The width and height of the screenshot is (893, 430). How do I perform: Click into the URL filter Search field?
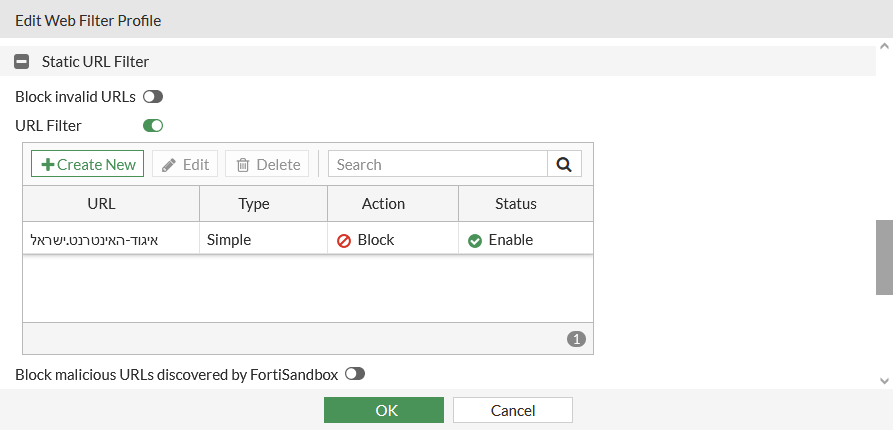coord(438,165)
